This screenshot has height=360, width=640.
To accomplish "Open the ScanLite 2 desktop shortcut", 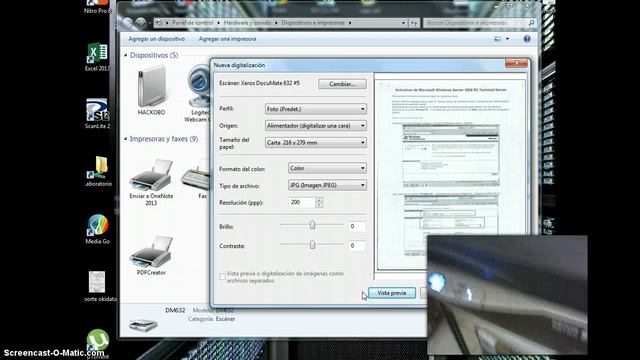I will coord(97,113).
